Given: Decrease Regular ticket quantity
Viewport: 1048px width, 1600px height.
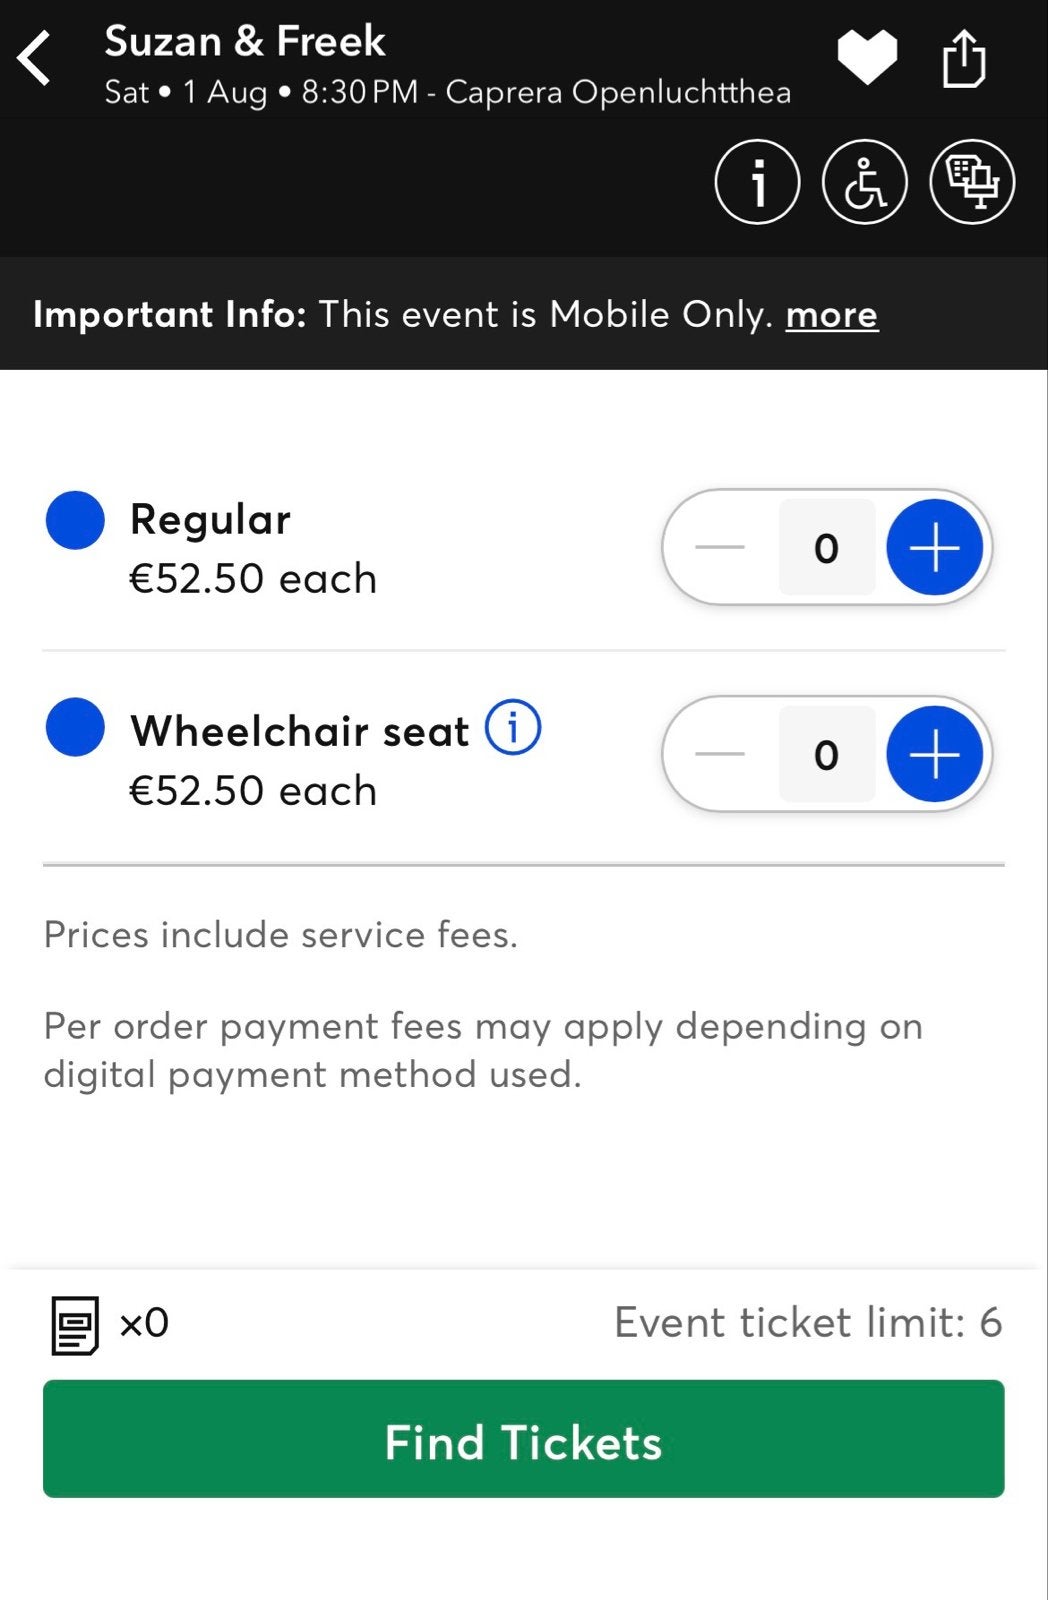Looking at the screenshot, I should pyautogui.click(x=720, y=547).
